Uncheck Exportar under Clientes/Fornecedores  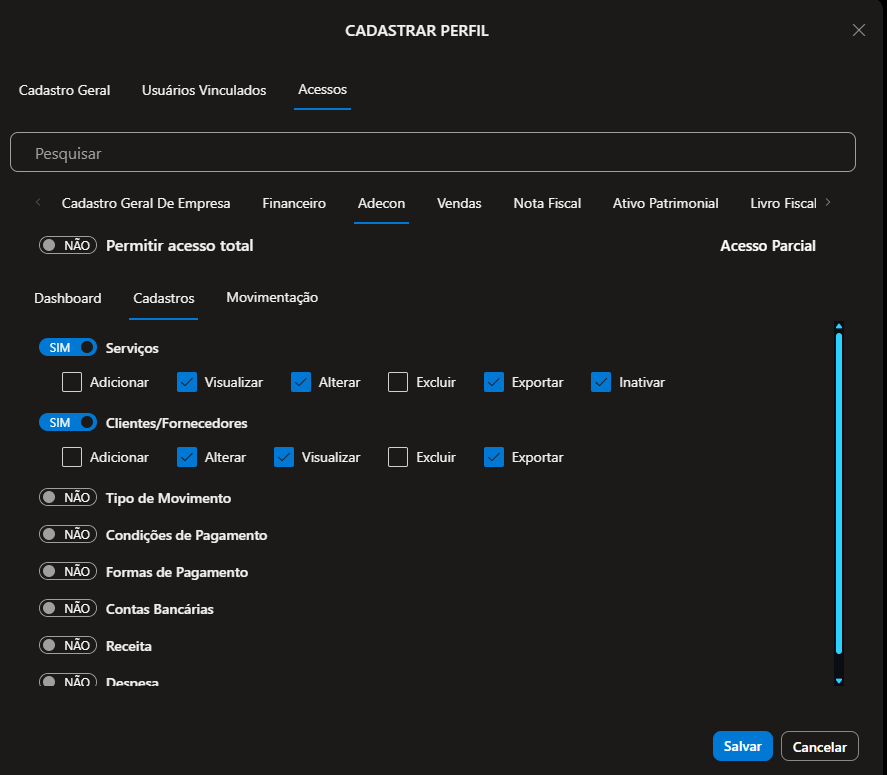494,457
